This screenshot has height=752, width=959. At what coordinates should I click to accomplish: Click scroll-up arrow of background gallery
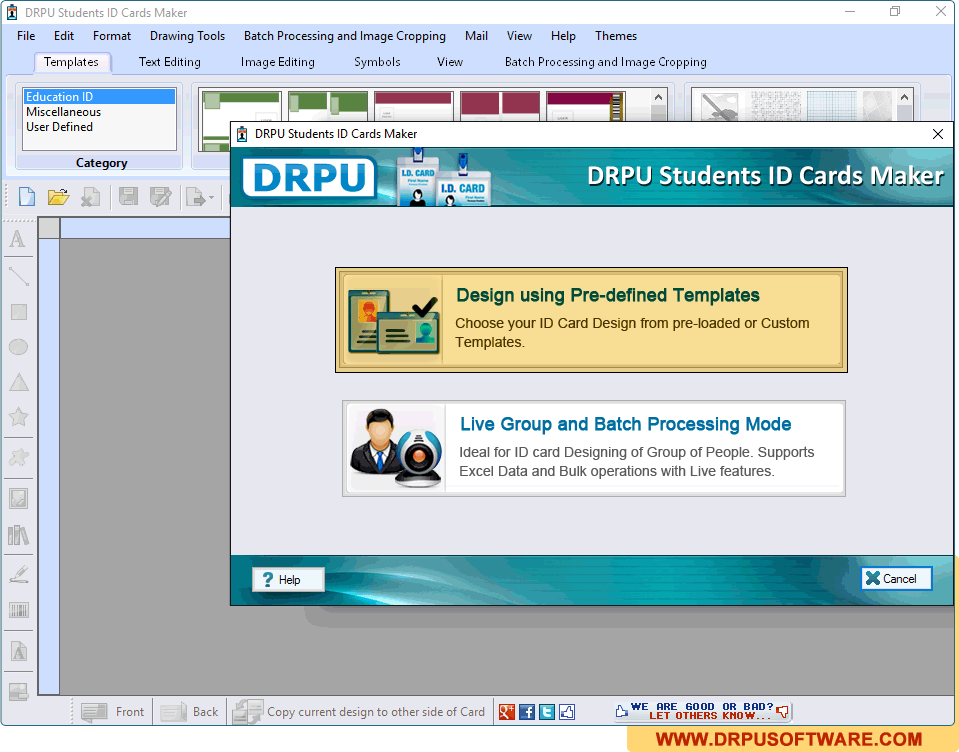pyautogui.click(x=905, y=97)
